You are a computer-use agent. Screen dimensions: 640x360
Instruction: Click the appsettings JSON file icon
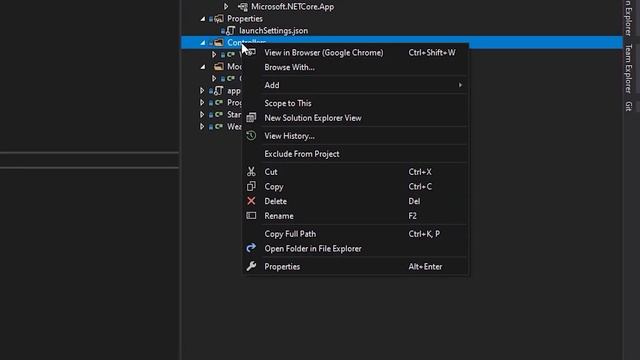pyautogui.click(x=219, y=90)
